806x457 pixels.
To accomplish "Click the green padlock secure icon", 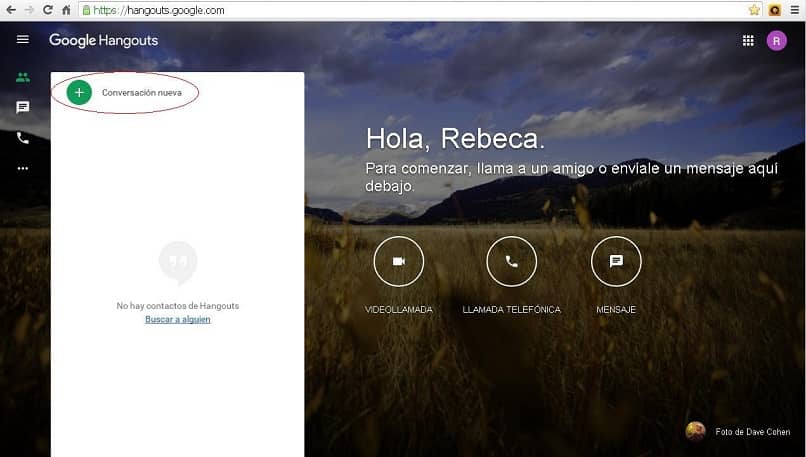I will (x=86, y=10).
